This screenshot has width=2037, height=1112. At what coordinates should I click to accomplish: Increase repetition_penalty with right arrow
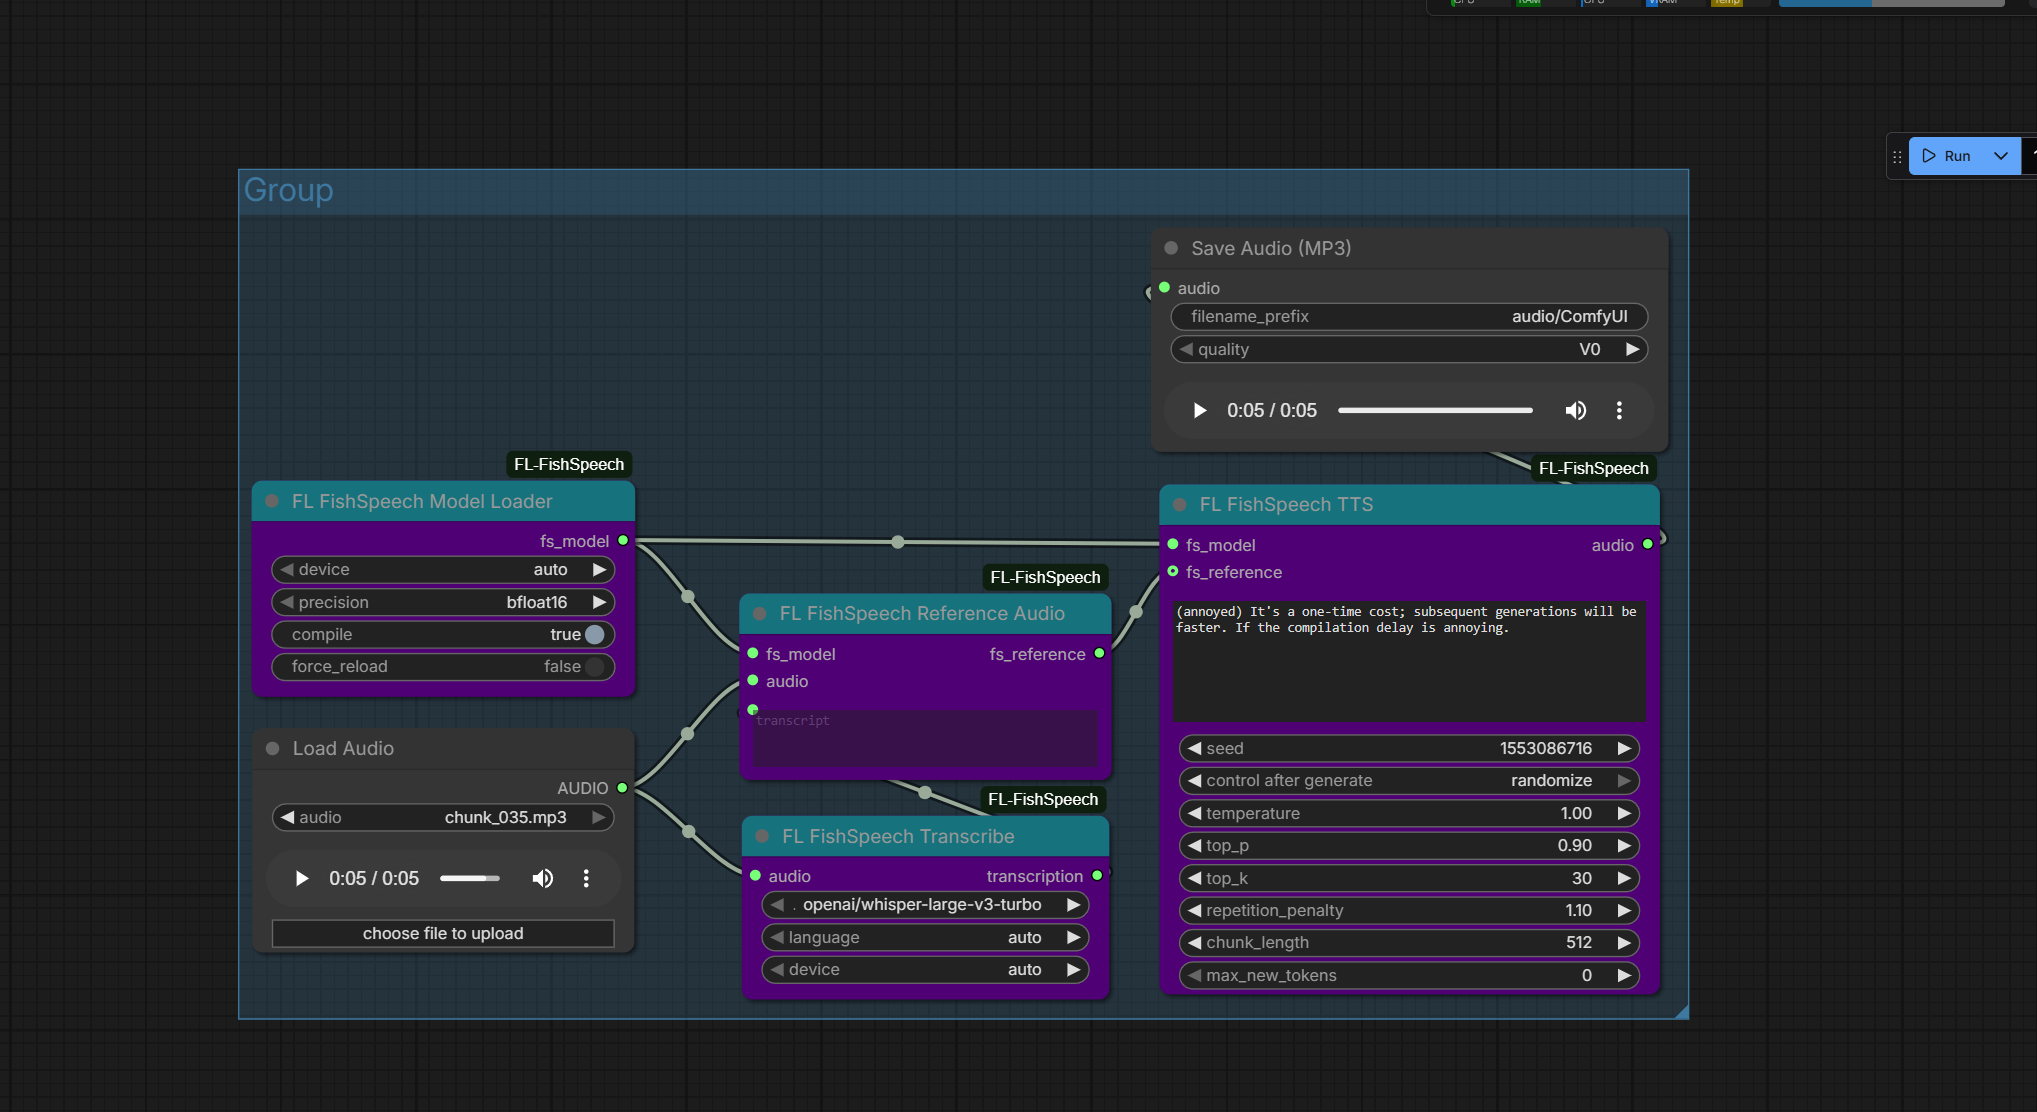(x=1624, y=910)
